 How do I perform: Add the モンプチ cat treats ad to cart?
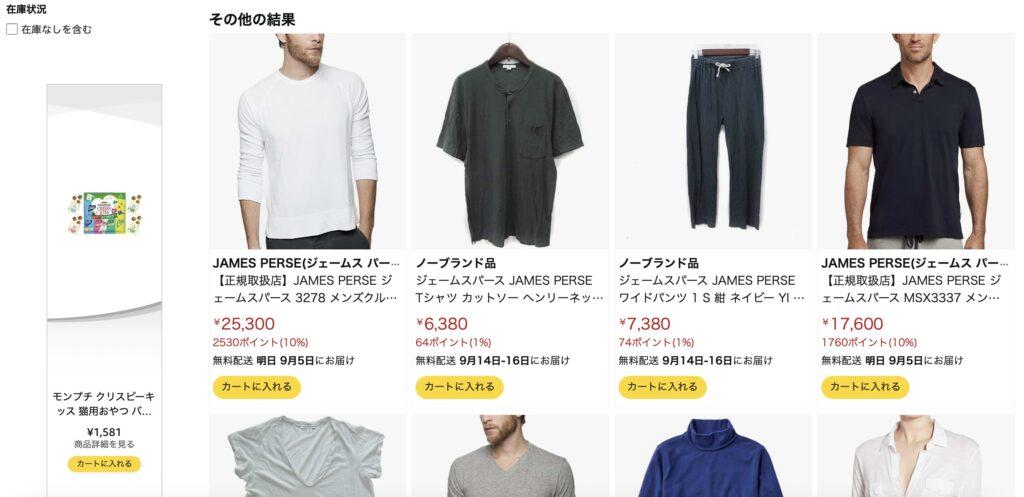click(104, 464)
